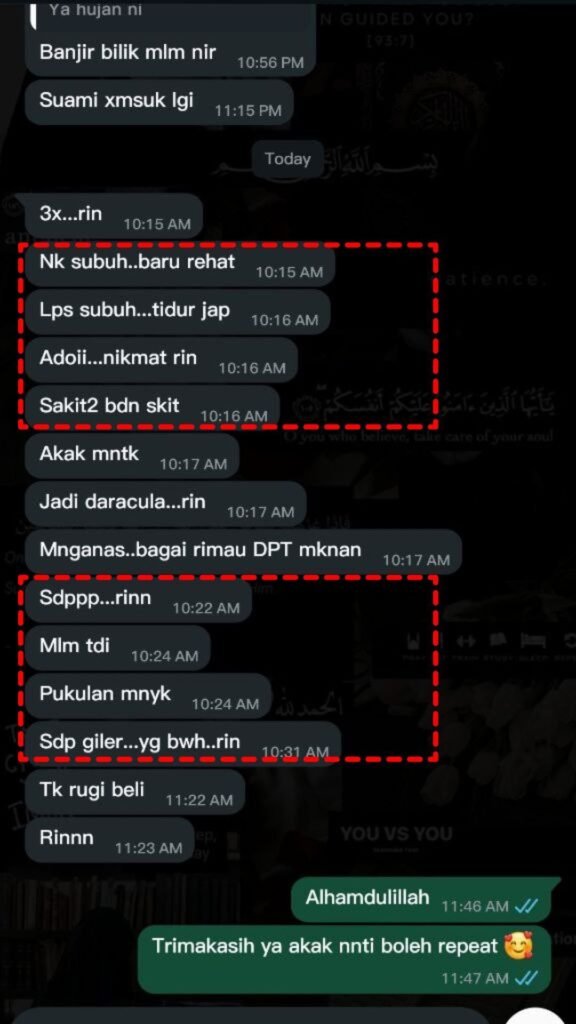Image resolution: width=576 pixels, height=1024 pixels.
Task: Tap message 'Sakit2 bdn skit'
Action: 152,407
